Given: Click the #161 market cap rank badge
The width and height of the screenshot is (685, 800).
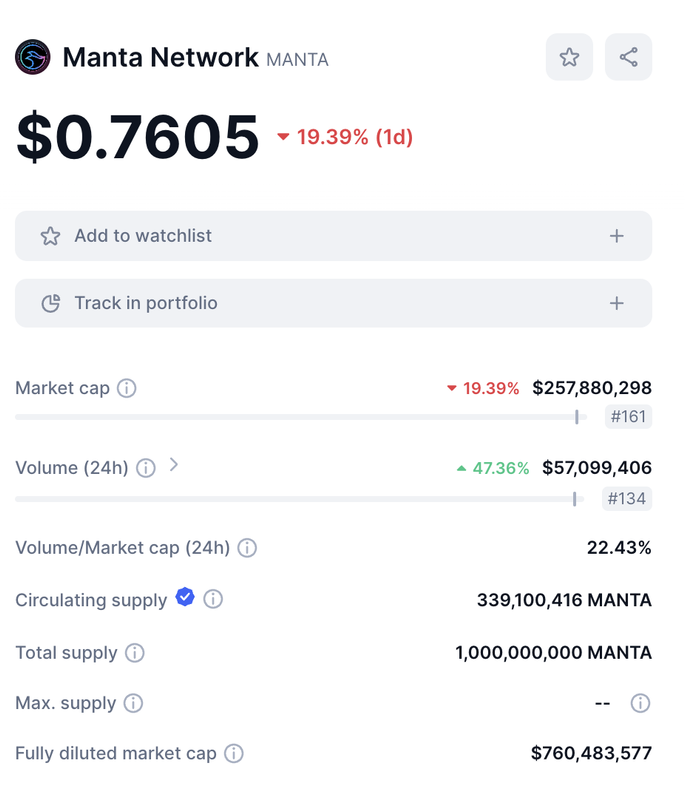Looking at the screenshot, I should pyautogui.click(x=628, y=417).
